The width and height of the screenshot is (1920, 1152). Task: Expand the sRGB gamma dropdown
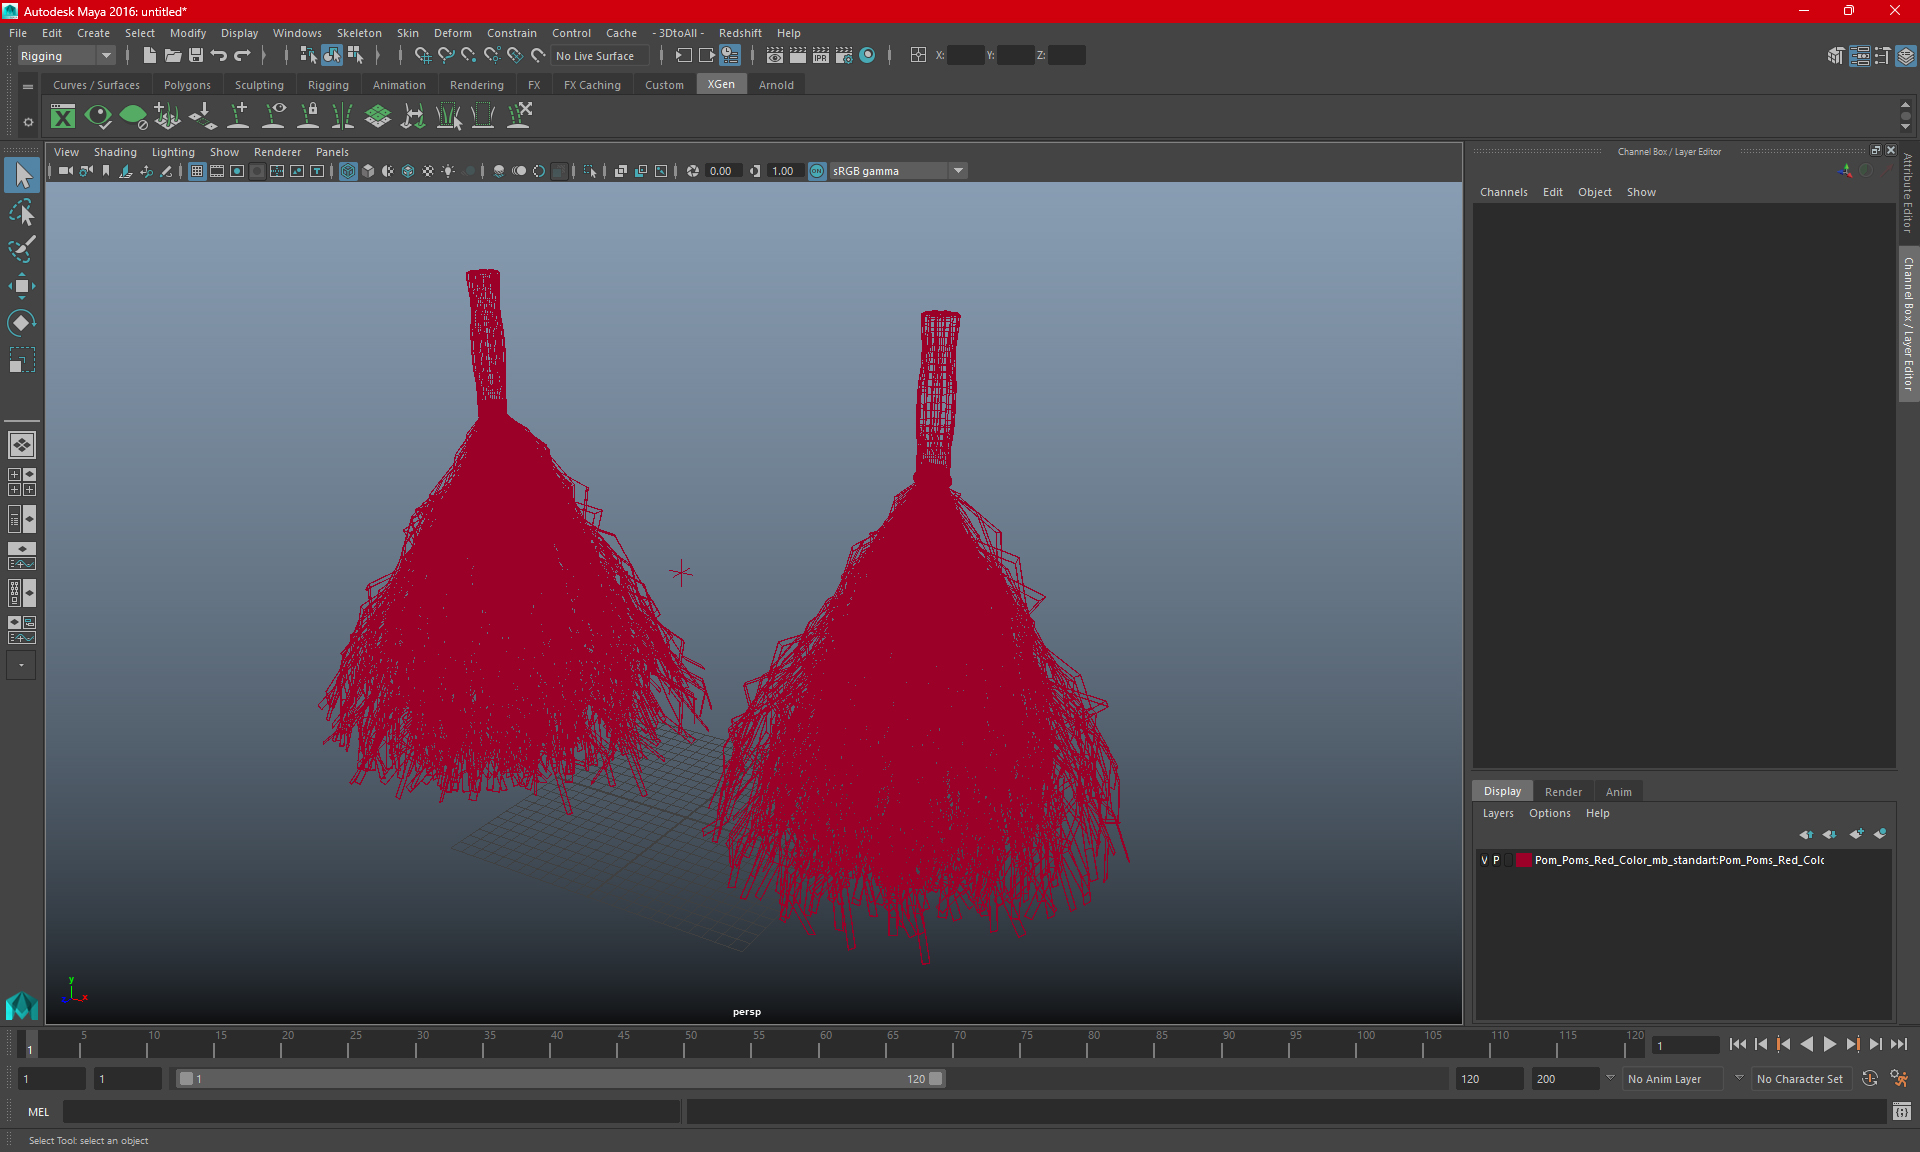958,171
